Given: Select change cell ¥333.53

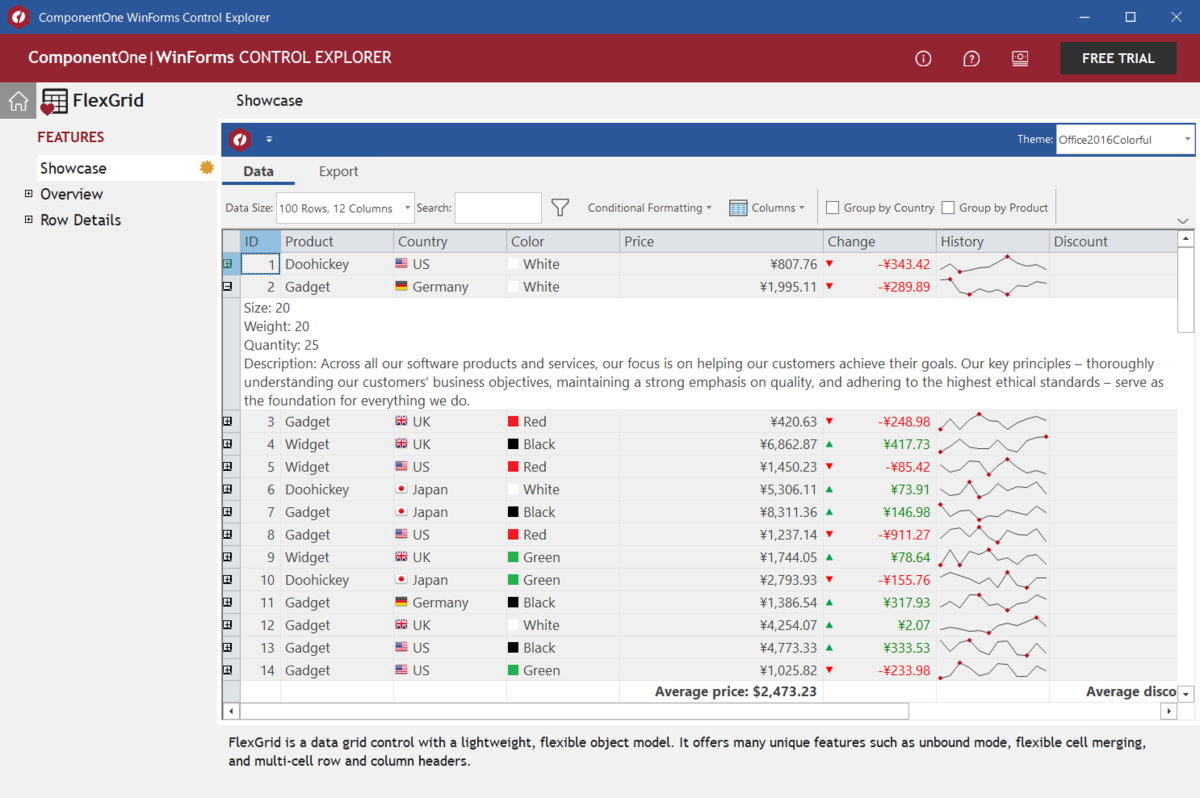Looking at the screenshot, I should (x=880, y=648).
